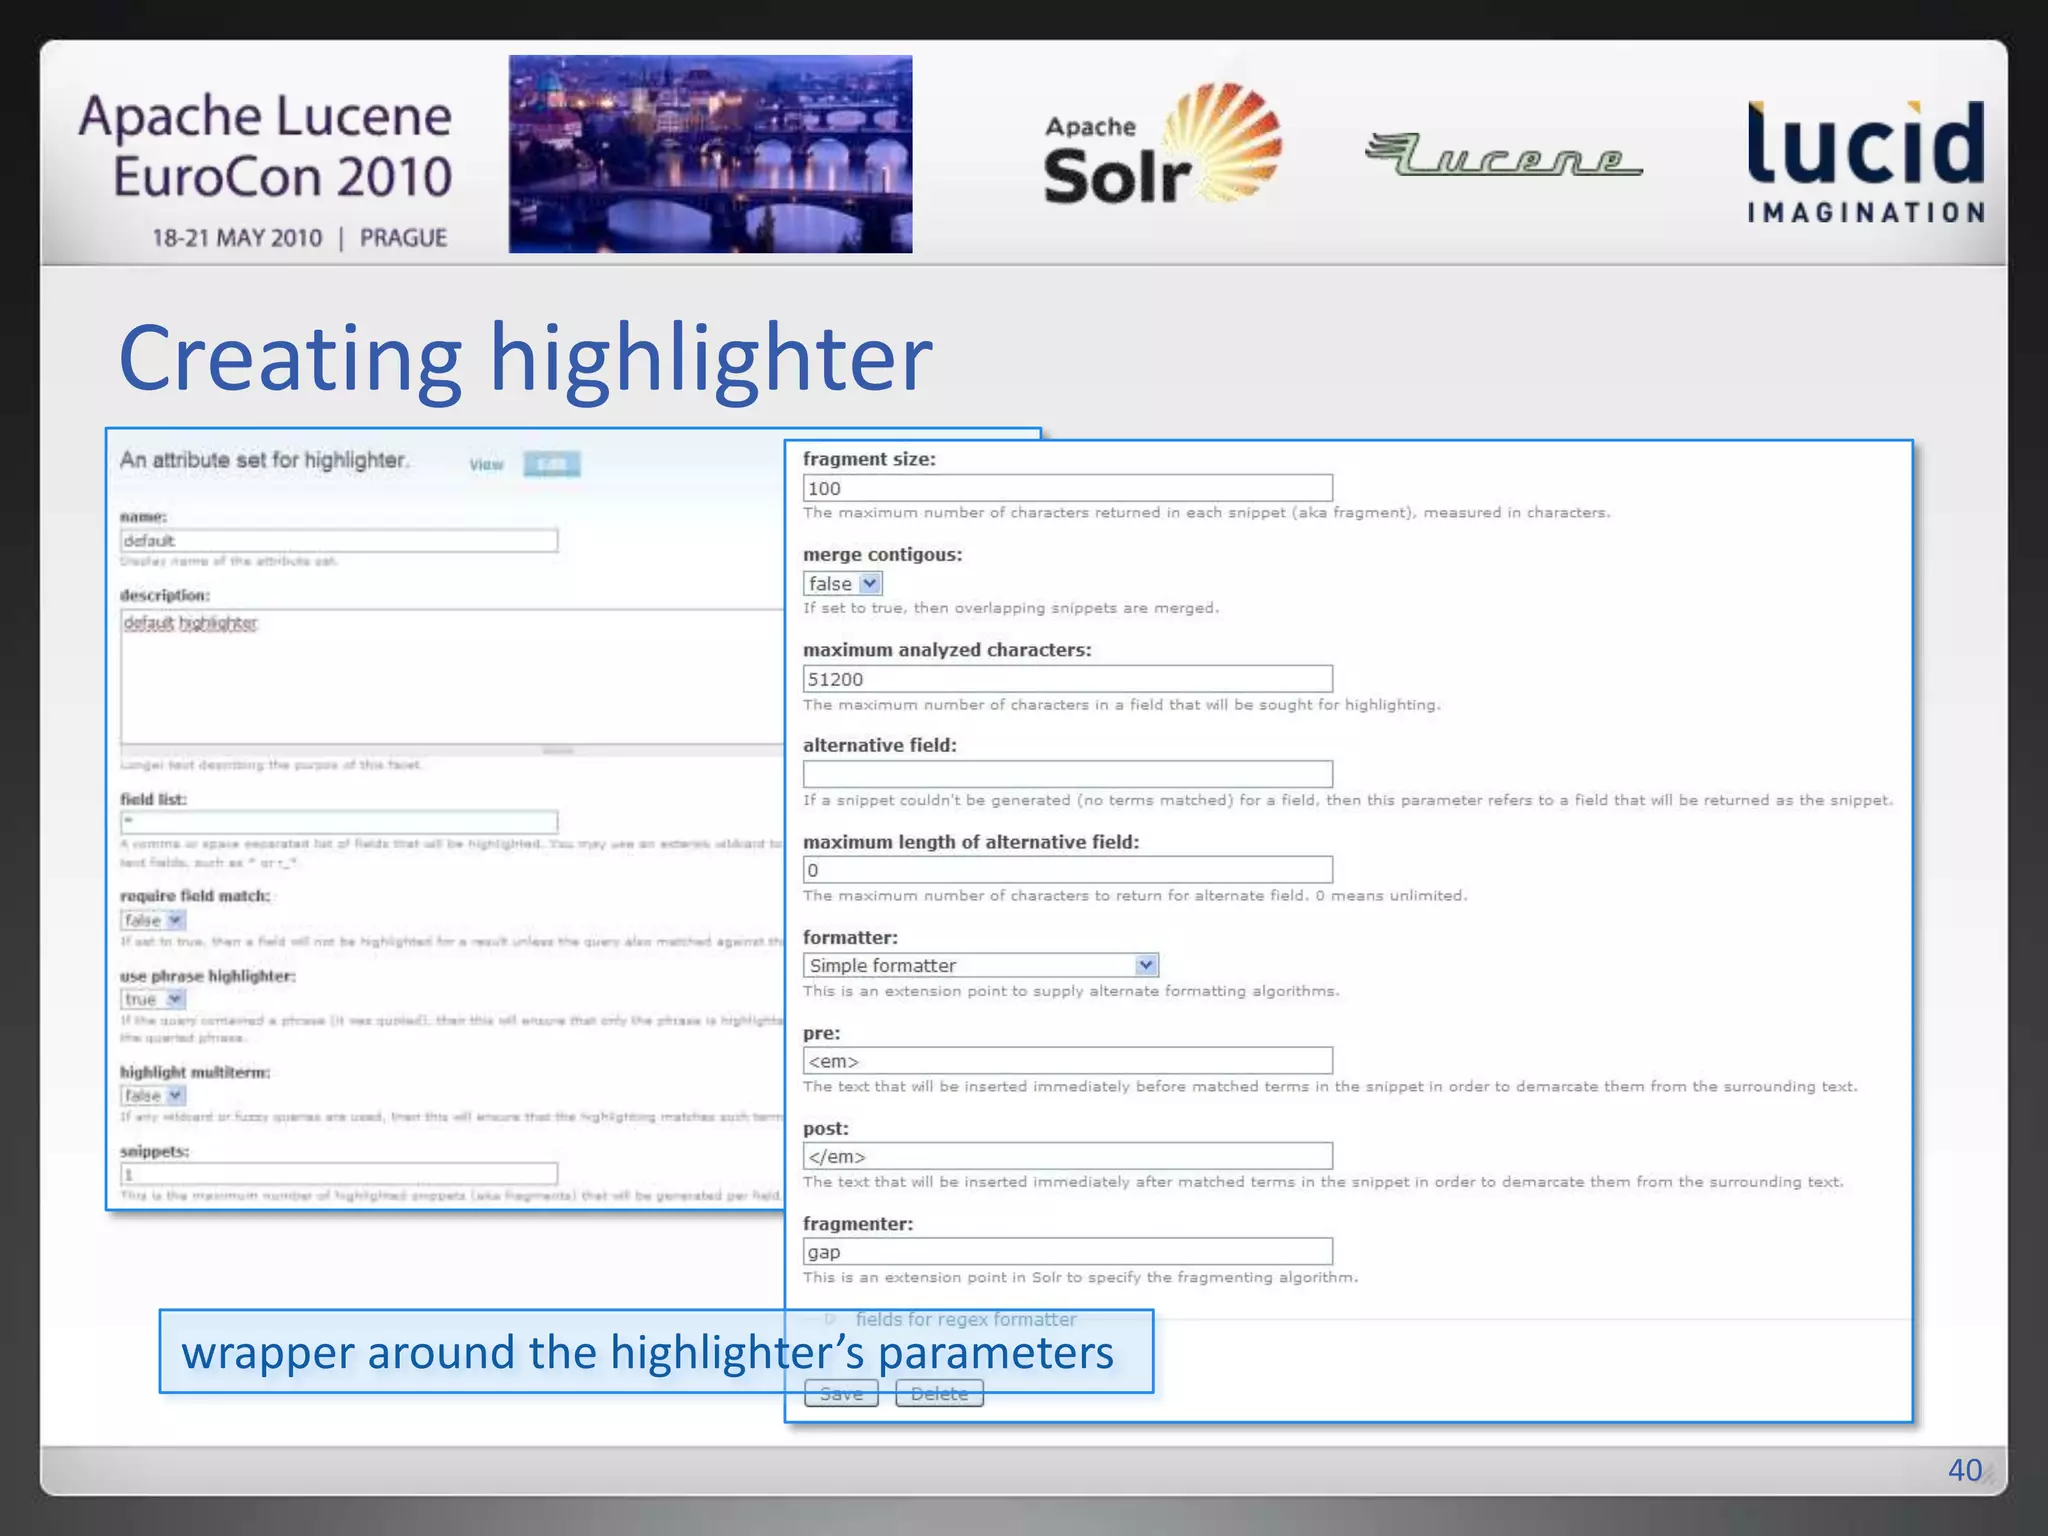This screenshot has height=1536, width=2048.
Task: Click the Lucene logo
Action: (x=1503, y=155)
